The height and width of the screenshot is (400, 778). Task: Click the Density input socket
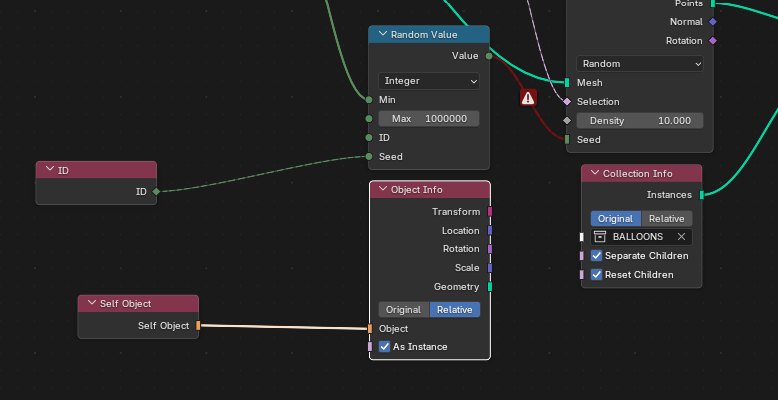click(567, 121)
